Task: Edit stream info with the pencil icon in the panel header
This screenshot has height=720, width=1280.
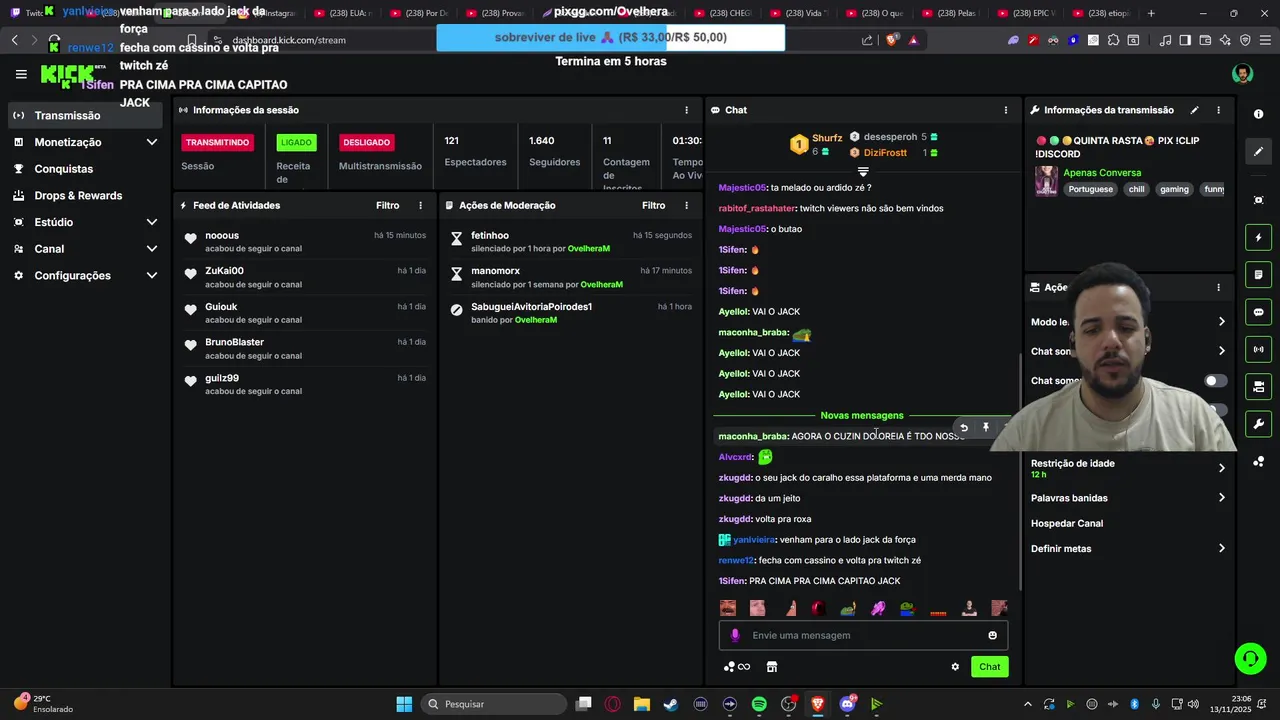Action: point(1194,110)
